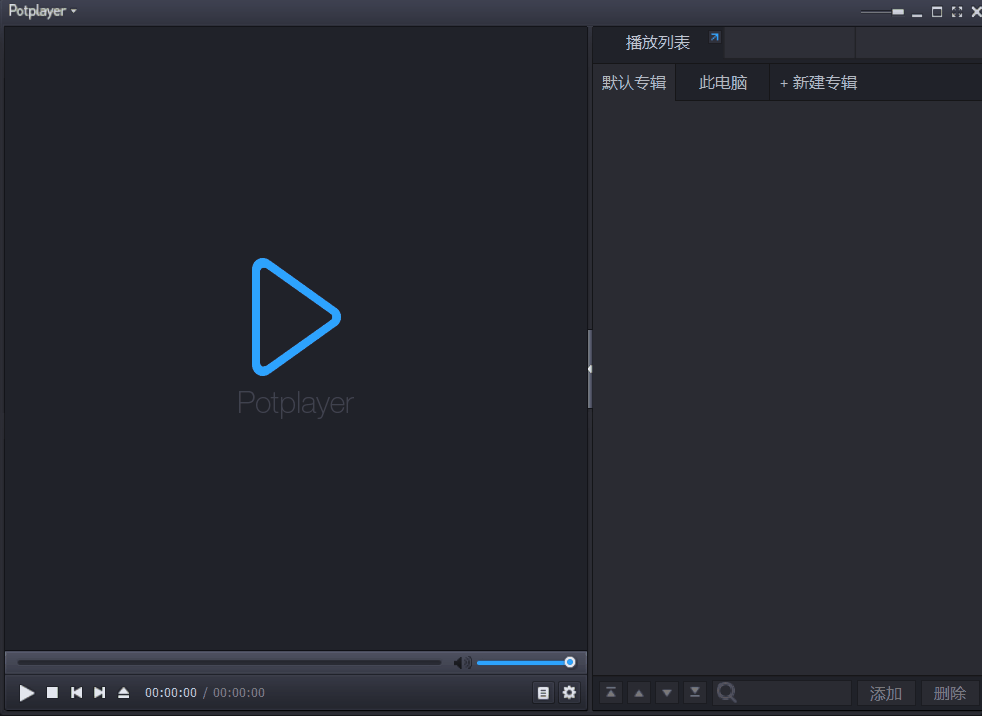Stop playback with the square button

(53, 693)
